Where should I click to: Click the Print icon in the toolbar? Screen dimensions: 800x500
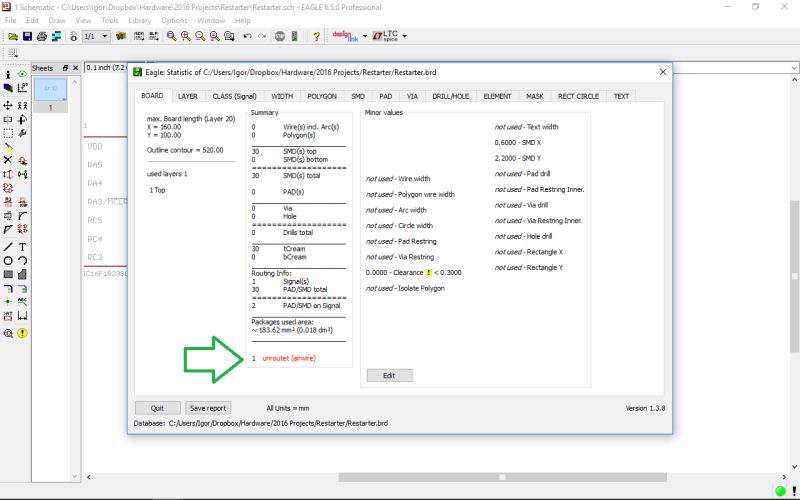coord(42,36)
